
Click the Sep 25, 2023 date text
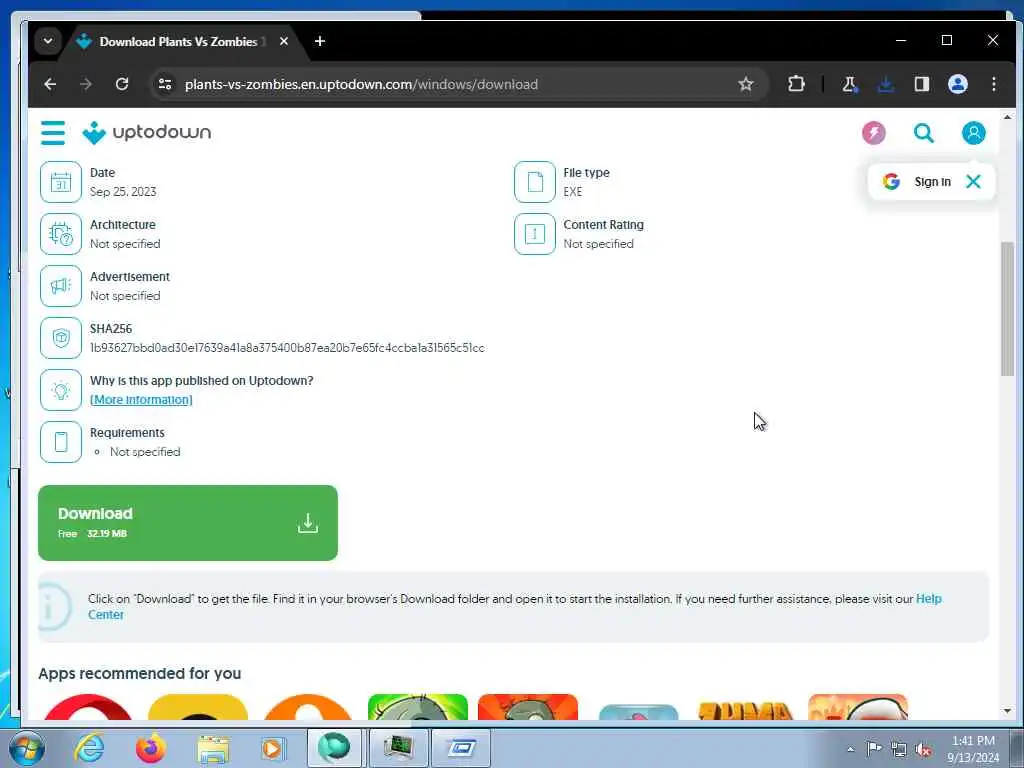tap(123, 192)
